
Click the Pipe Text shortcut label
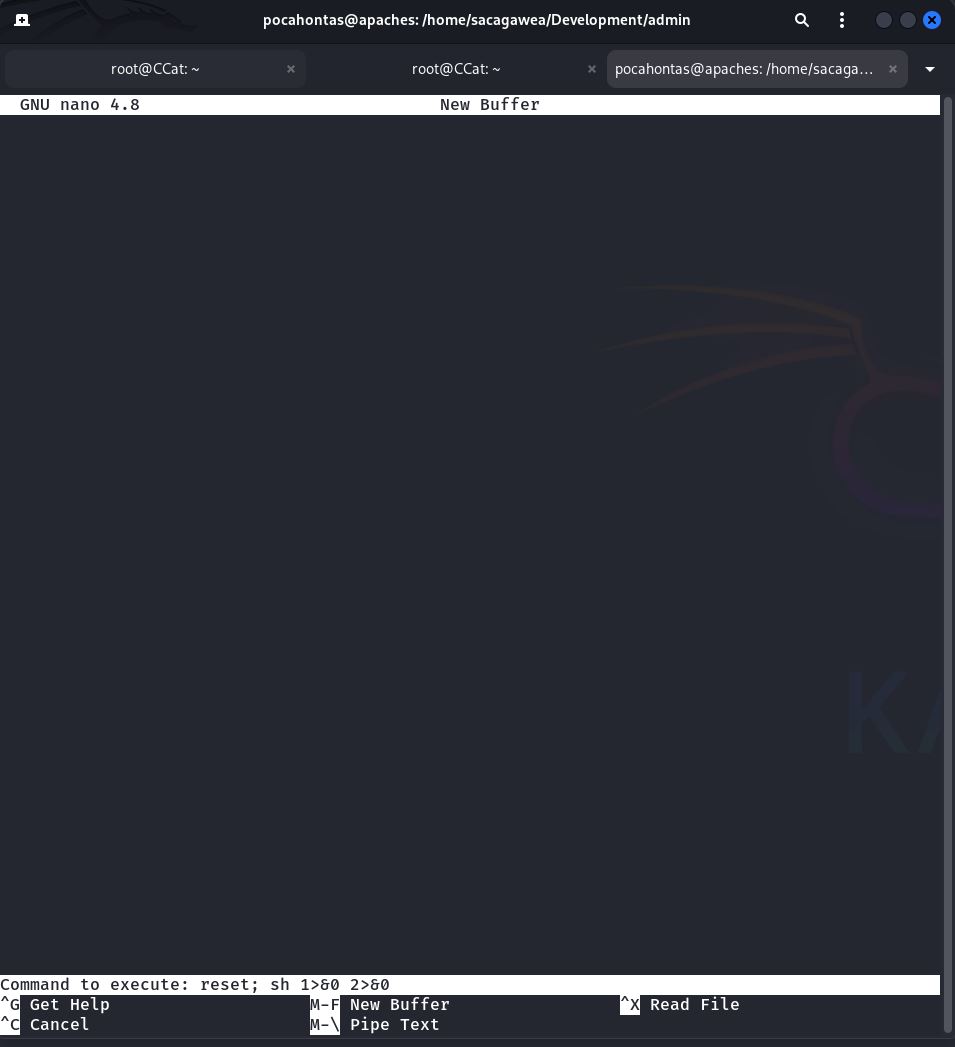[394, 1025]
